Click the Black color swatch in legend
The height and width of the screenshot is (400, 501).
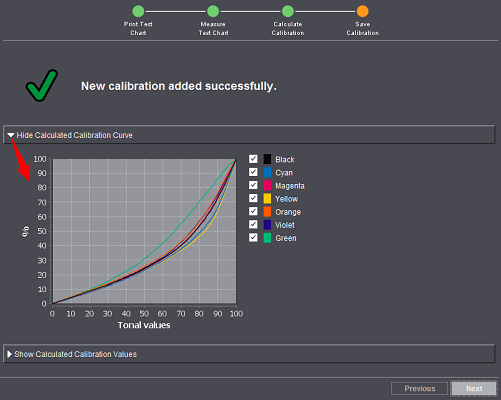(267, 159)
